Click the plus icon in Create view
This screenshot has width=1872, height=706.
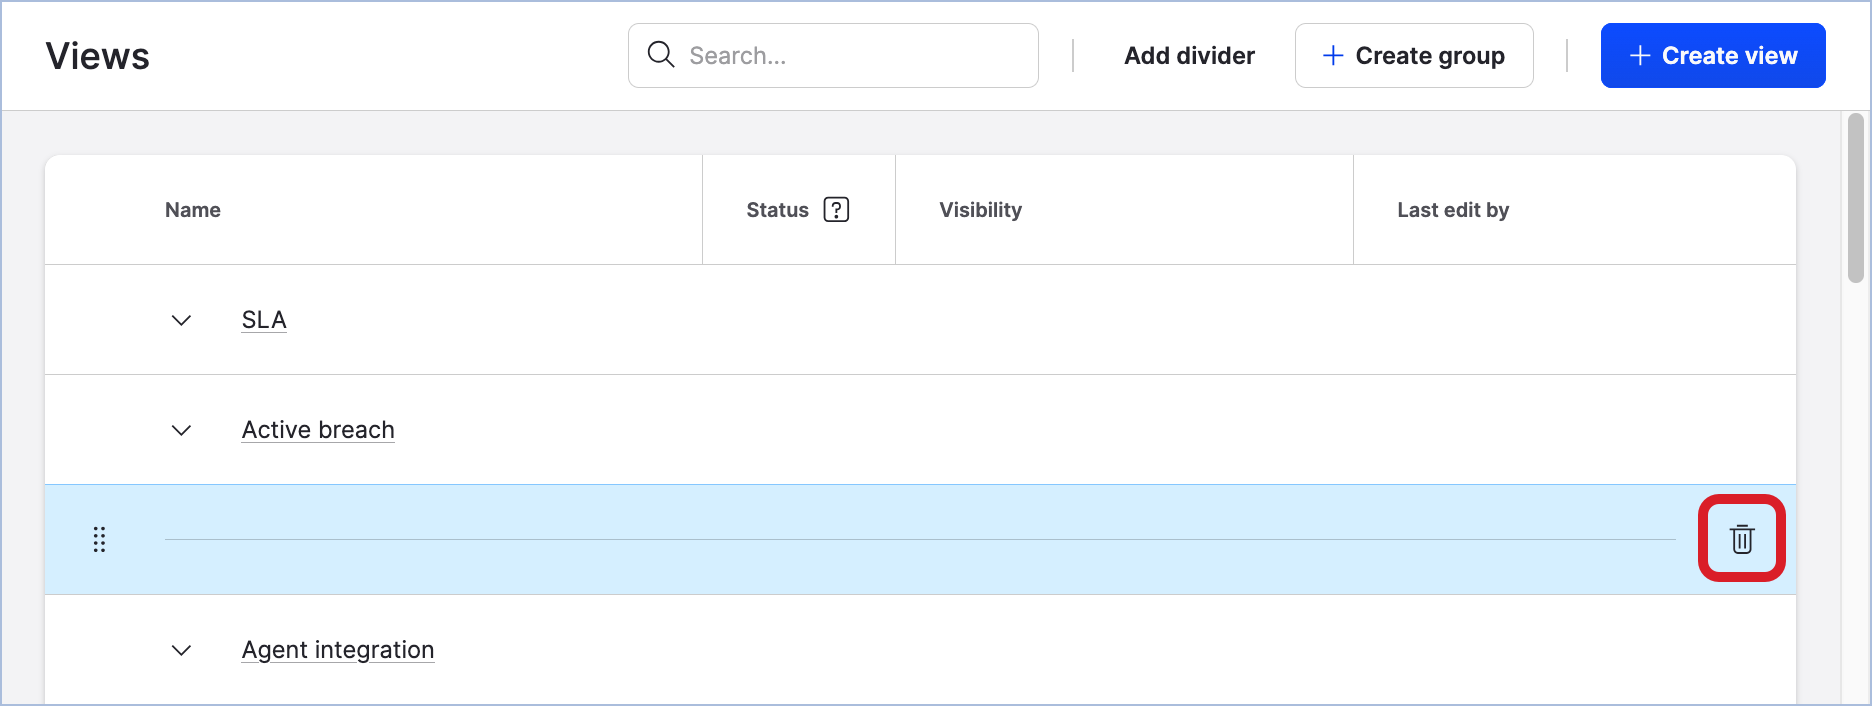click(1640, 56)
